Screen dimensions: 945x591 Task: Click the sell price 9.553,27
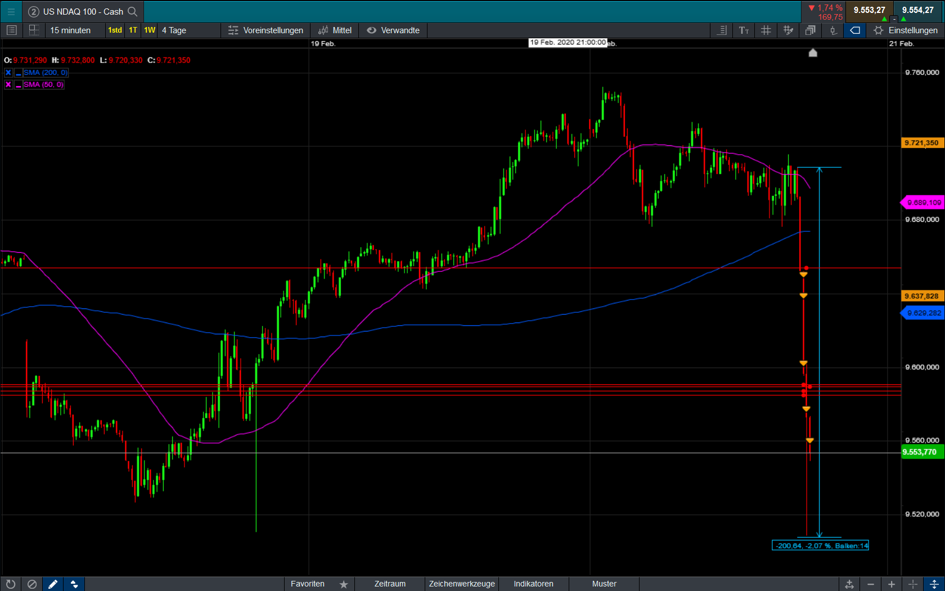869,10
